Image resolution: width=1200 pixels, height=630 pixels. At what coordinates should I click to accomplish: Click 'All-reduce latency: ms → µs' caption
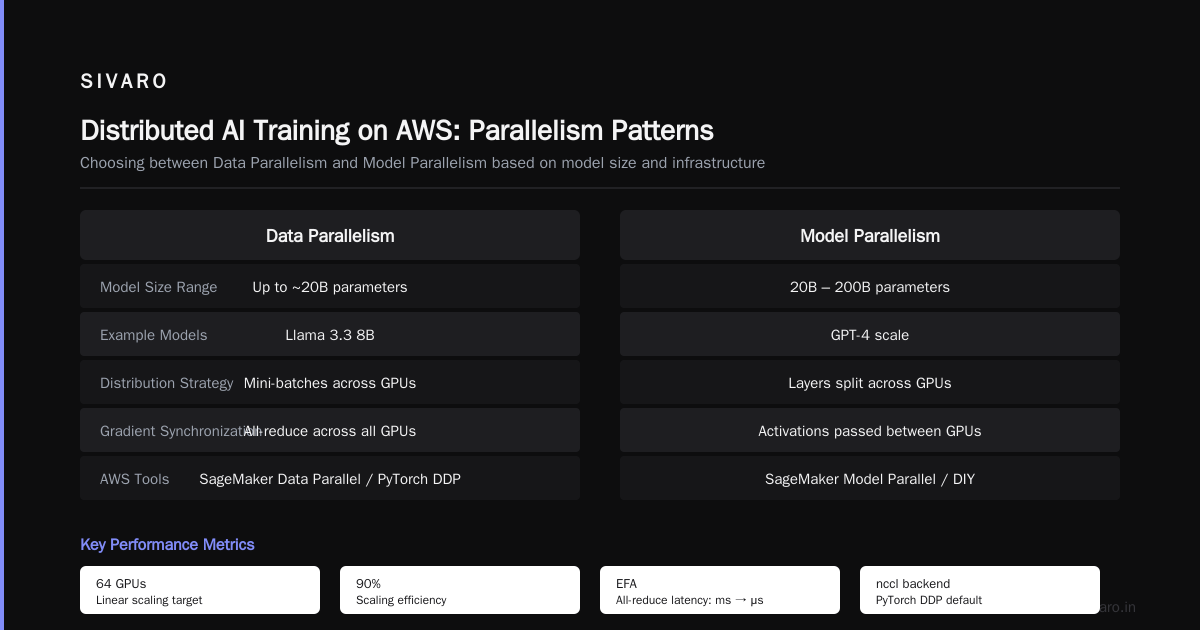coord(690,601)
